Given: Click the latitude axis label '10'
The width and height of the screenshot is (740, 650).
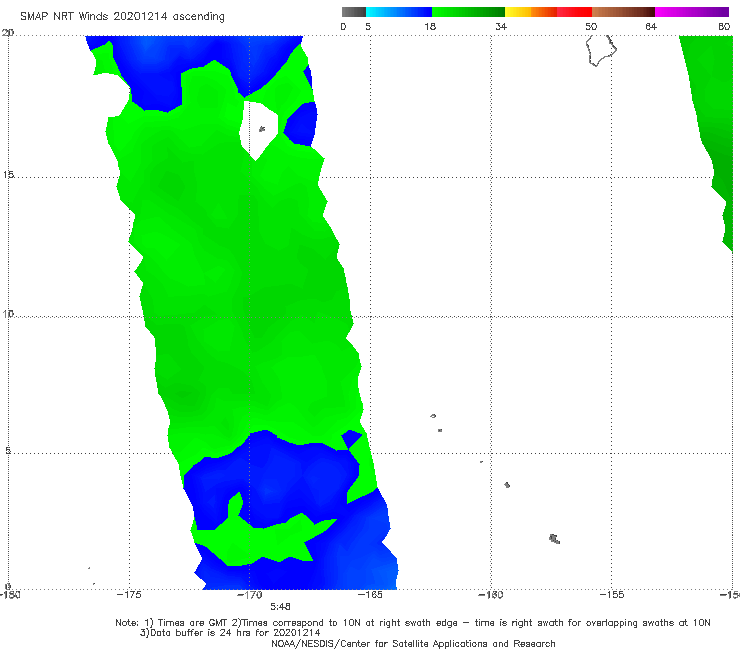Looking at the screenshot, I should [8, 314].
